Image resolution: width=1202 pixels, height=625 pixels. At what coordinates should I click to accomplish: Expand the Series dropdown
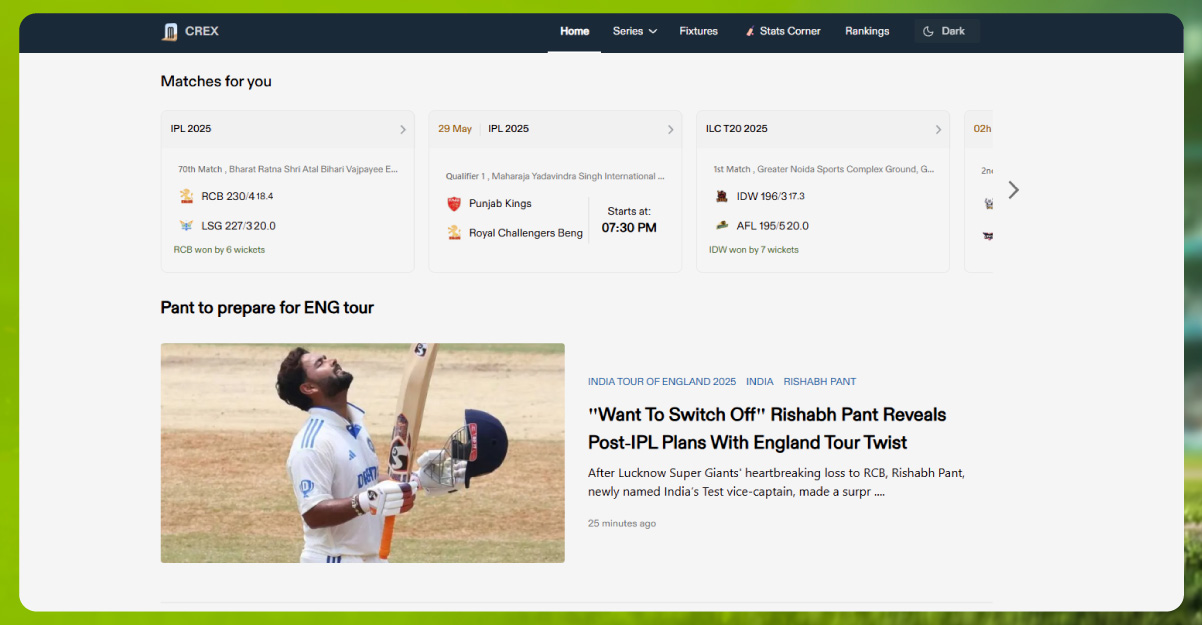coord(634,31)
